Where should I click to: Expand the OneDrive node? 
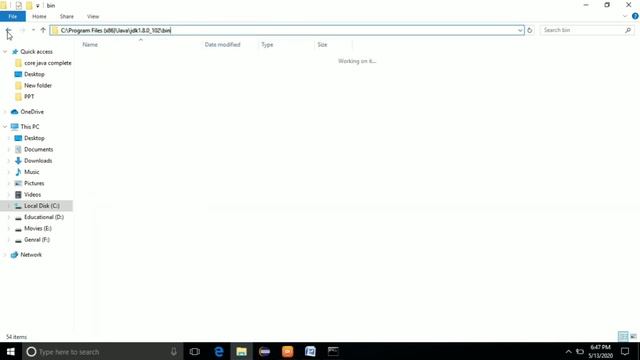coord(5,112)
